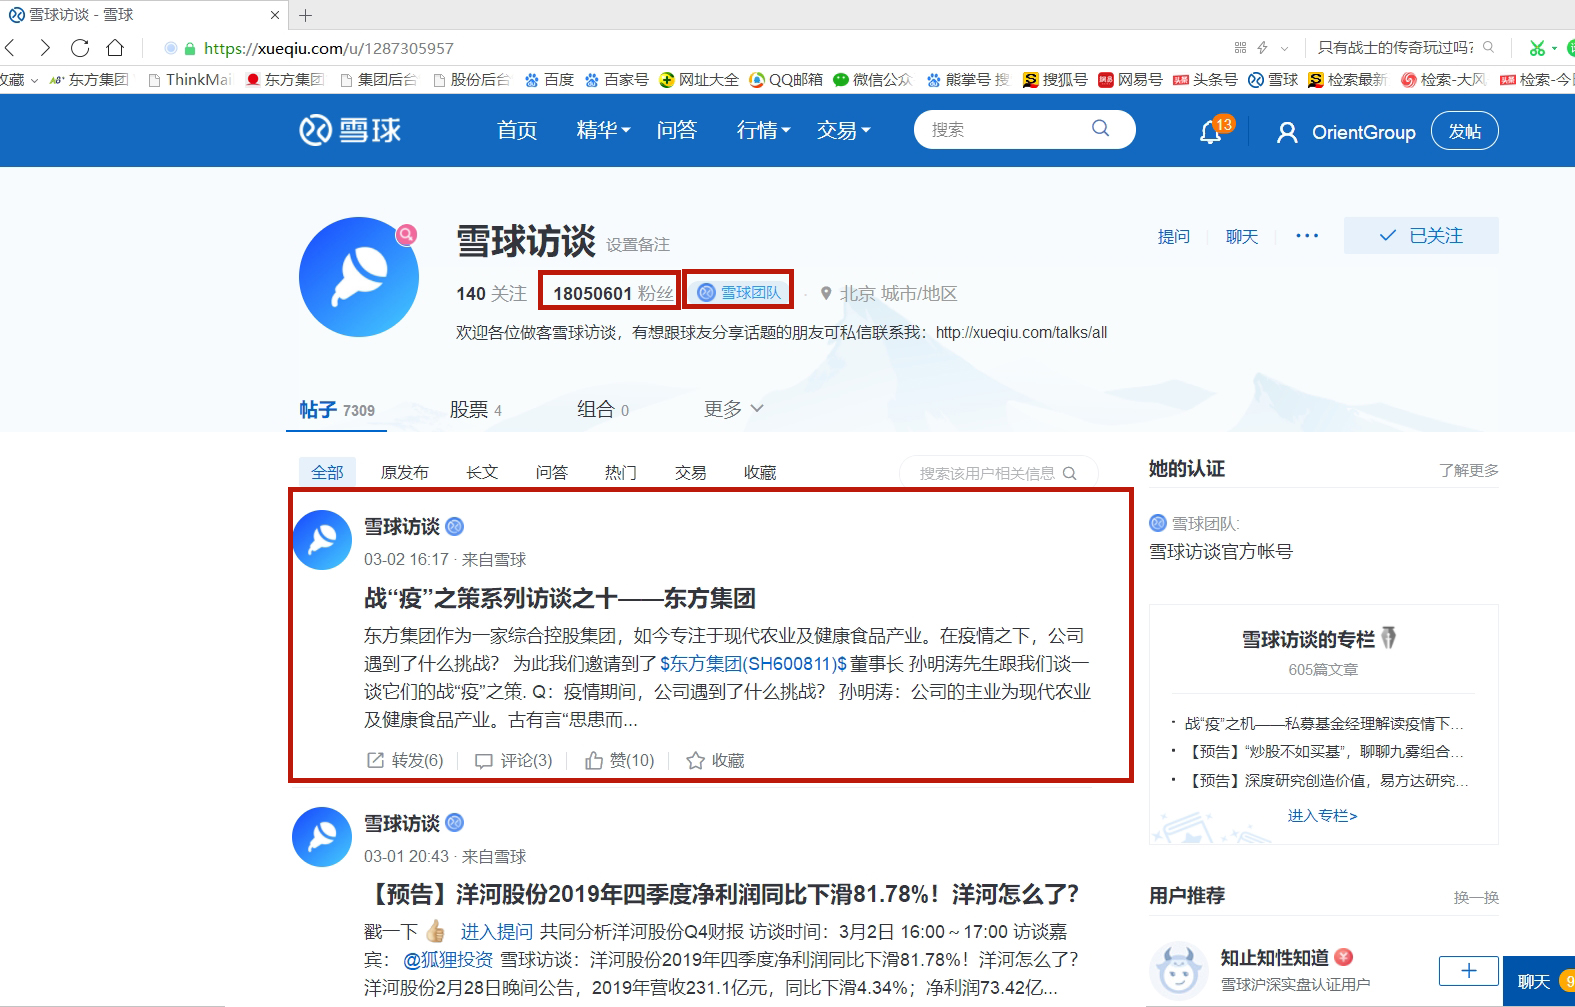Click the 雪球访谈 large profile avatar

tap(359, 277)
